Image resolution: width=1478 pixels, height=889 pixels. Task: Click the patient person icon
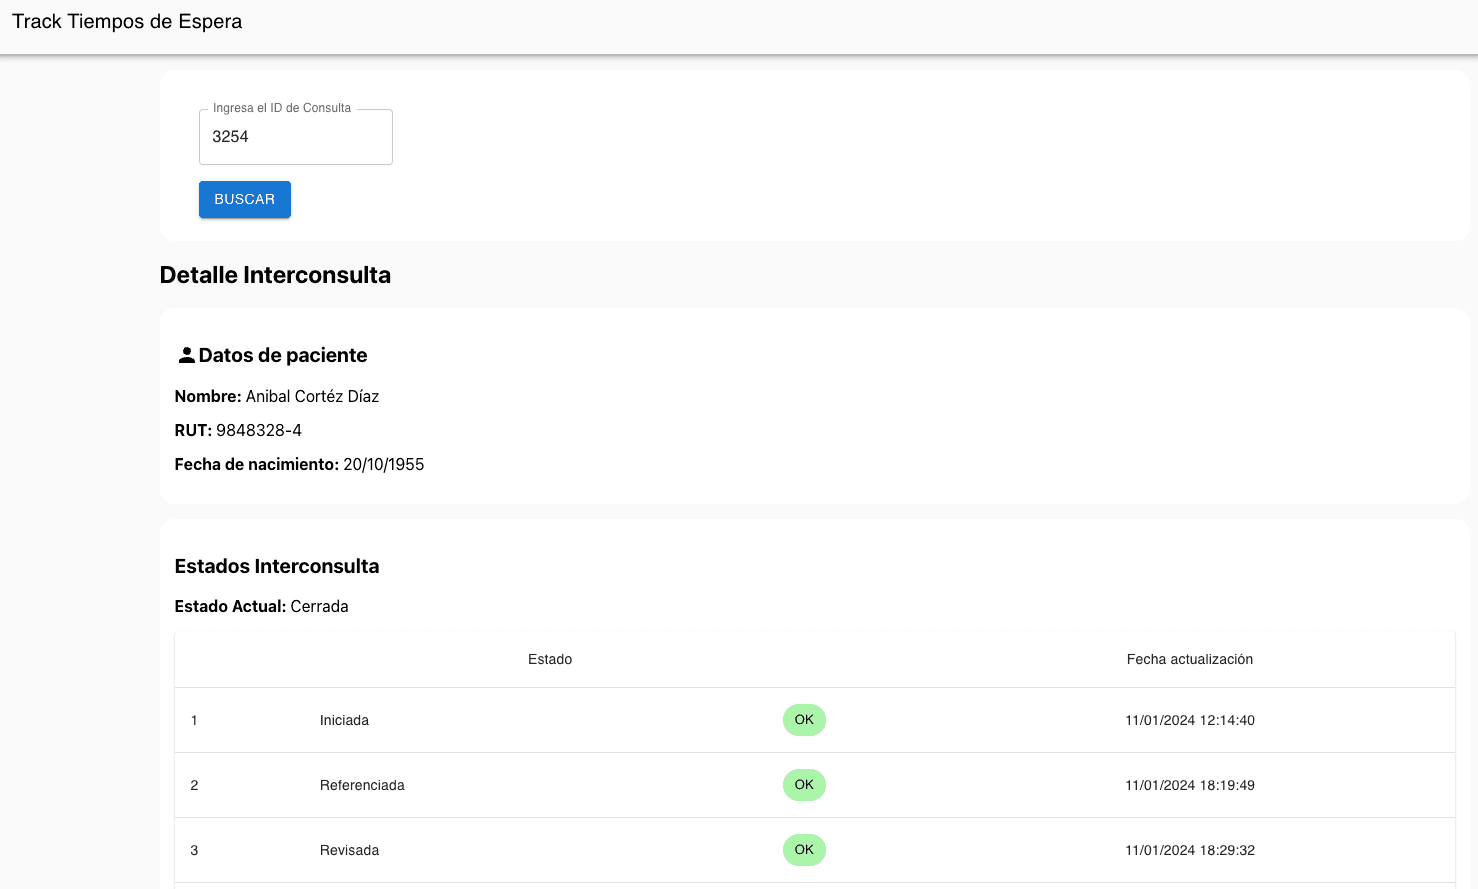186,355
